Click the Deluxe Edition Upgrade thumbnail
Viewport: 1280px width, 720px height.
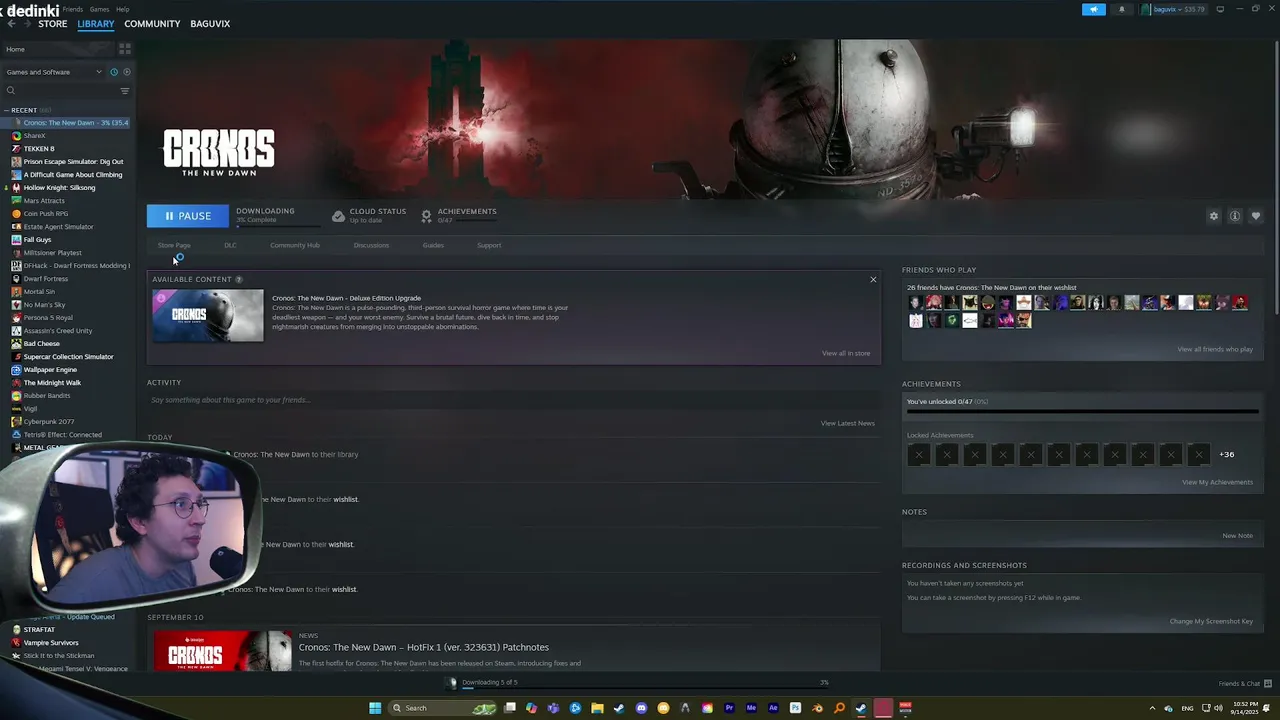[x=208, y=316]
